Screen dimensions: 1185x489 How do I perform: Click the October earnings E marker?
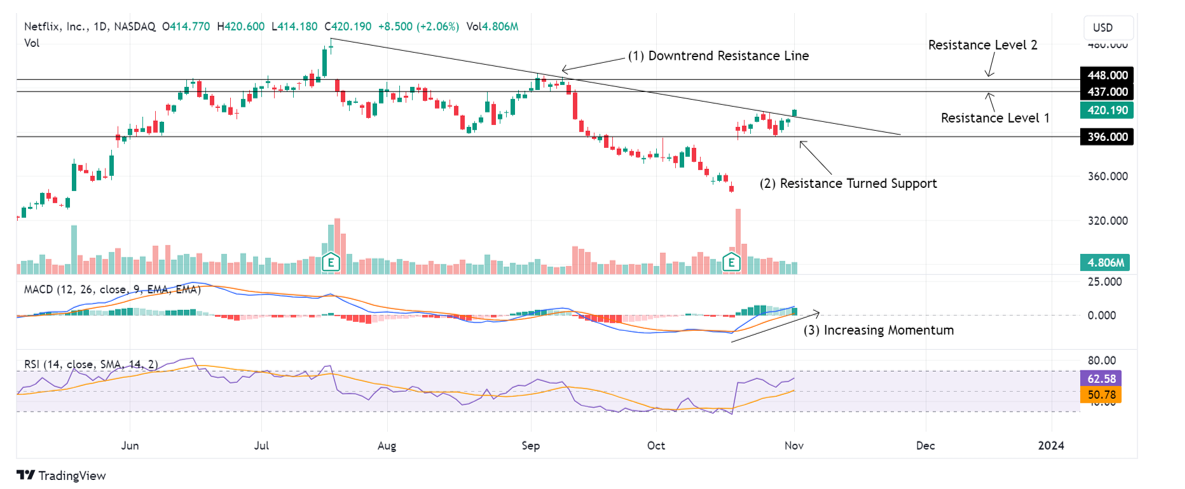click(731, 262)
